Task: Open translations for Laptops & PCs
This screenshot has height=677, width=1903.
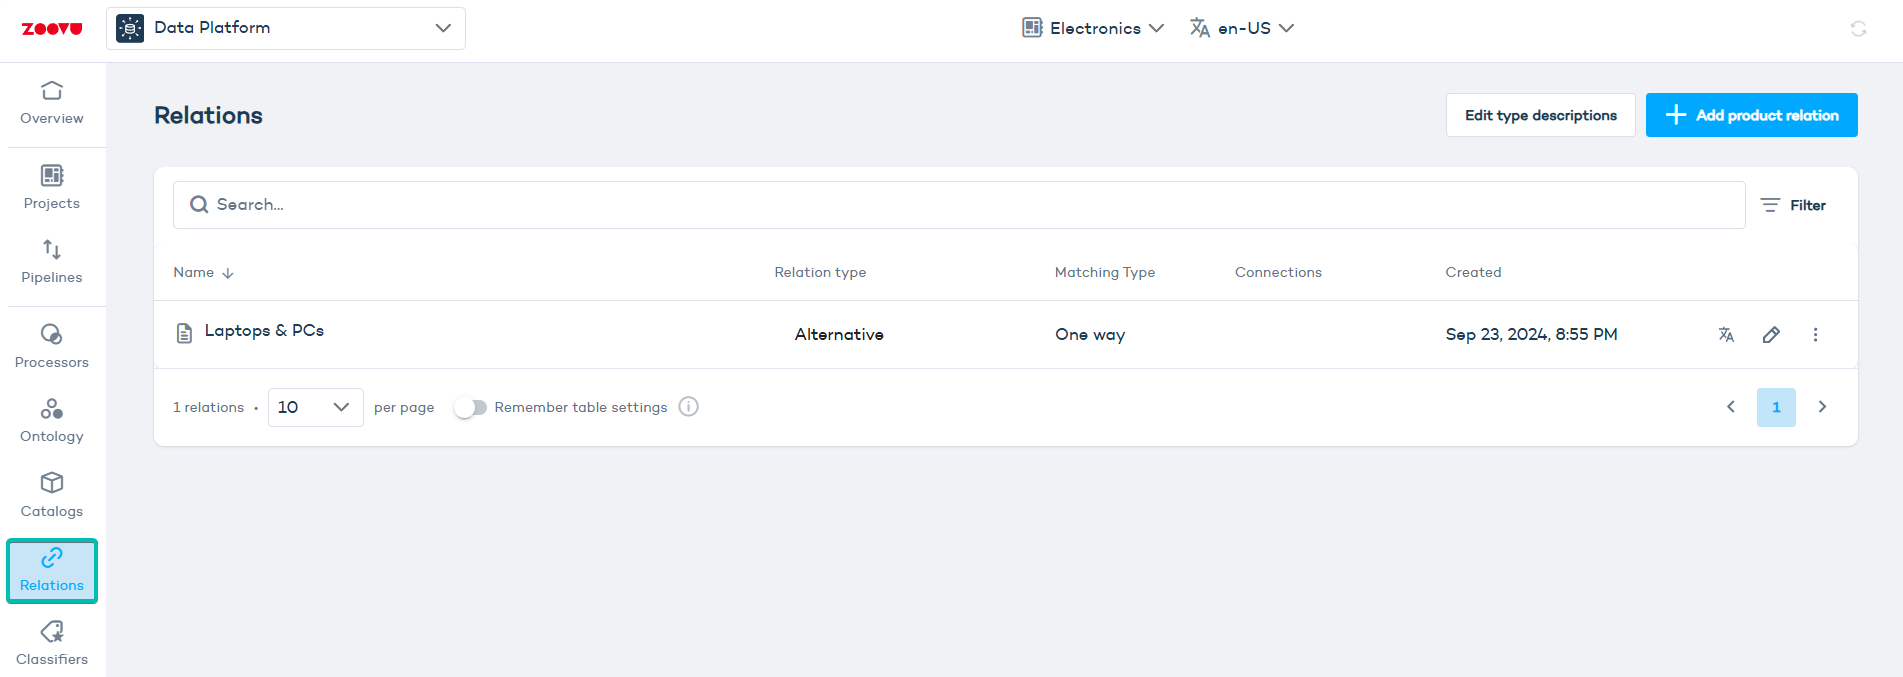Action: pyautogui.click(x=1726, y=335)
